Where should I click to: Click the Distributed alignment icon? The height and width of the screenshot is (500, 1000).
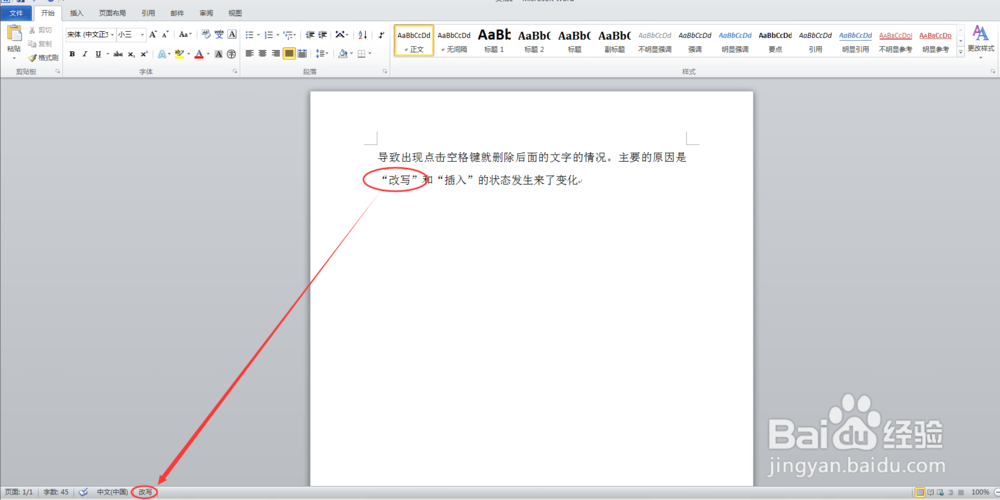click(302, 54)
